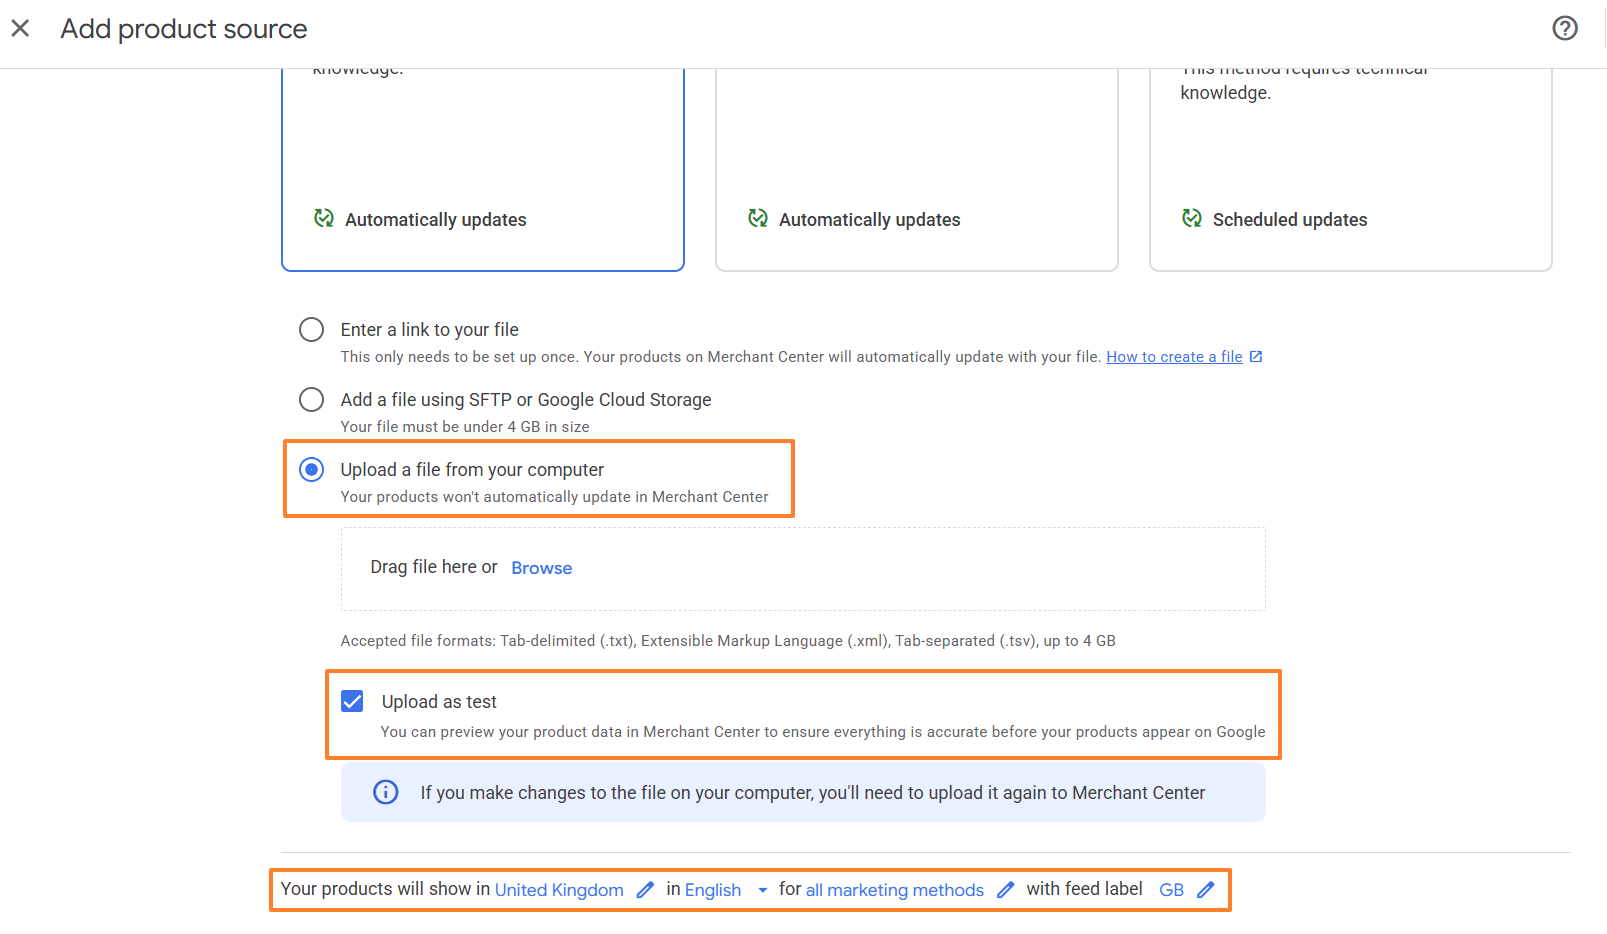
Task: Edit the GB feed label pencil icon
Action: 1206,890
